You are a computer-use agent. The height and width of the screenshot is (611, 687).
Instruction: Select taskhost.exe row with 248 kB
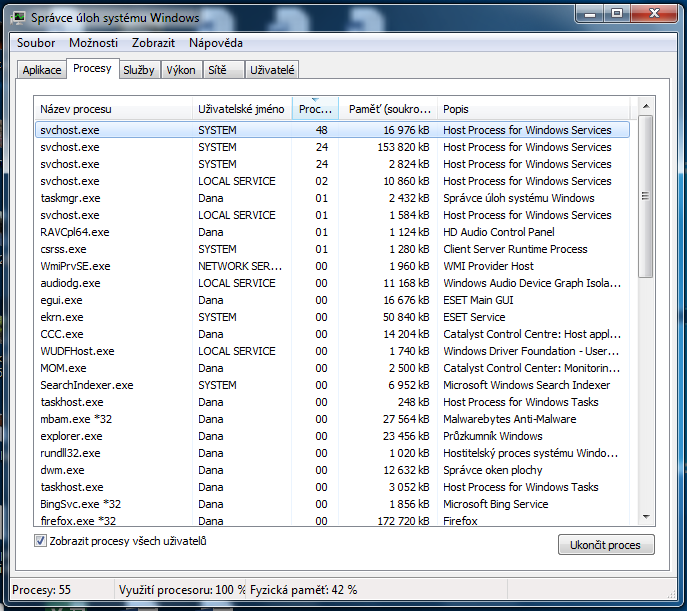pos(332,402)
